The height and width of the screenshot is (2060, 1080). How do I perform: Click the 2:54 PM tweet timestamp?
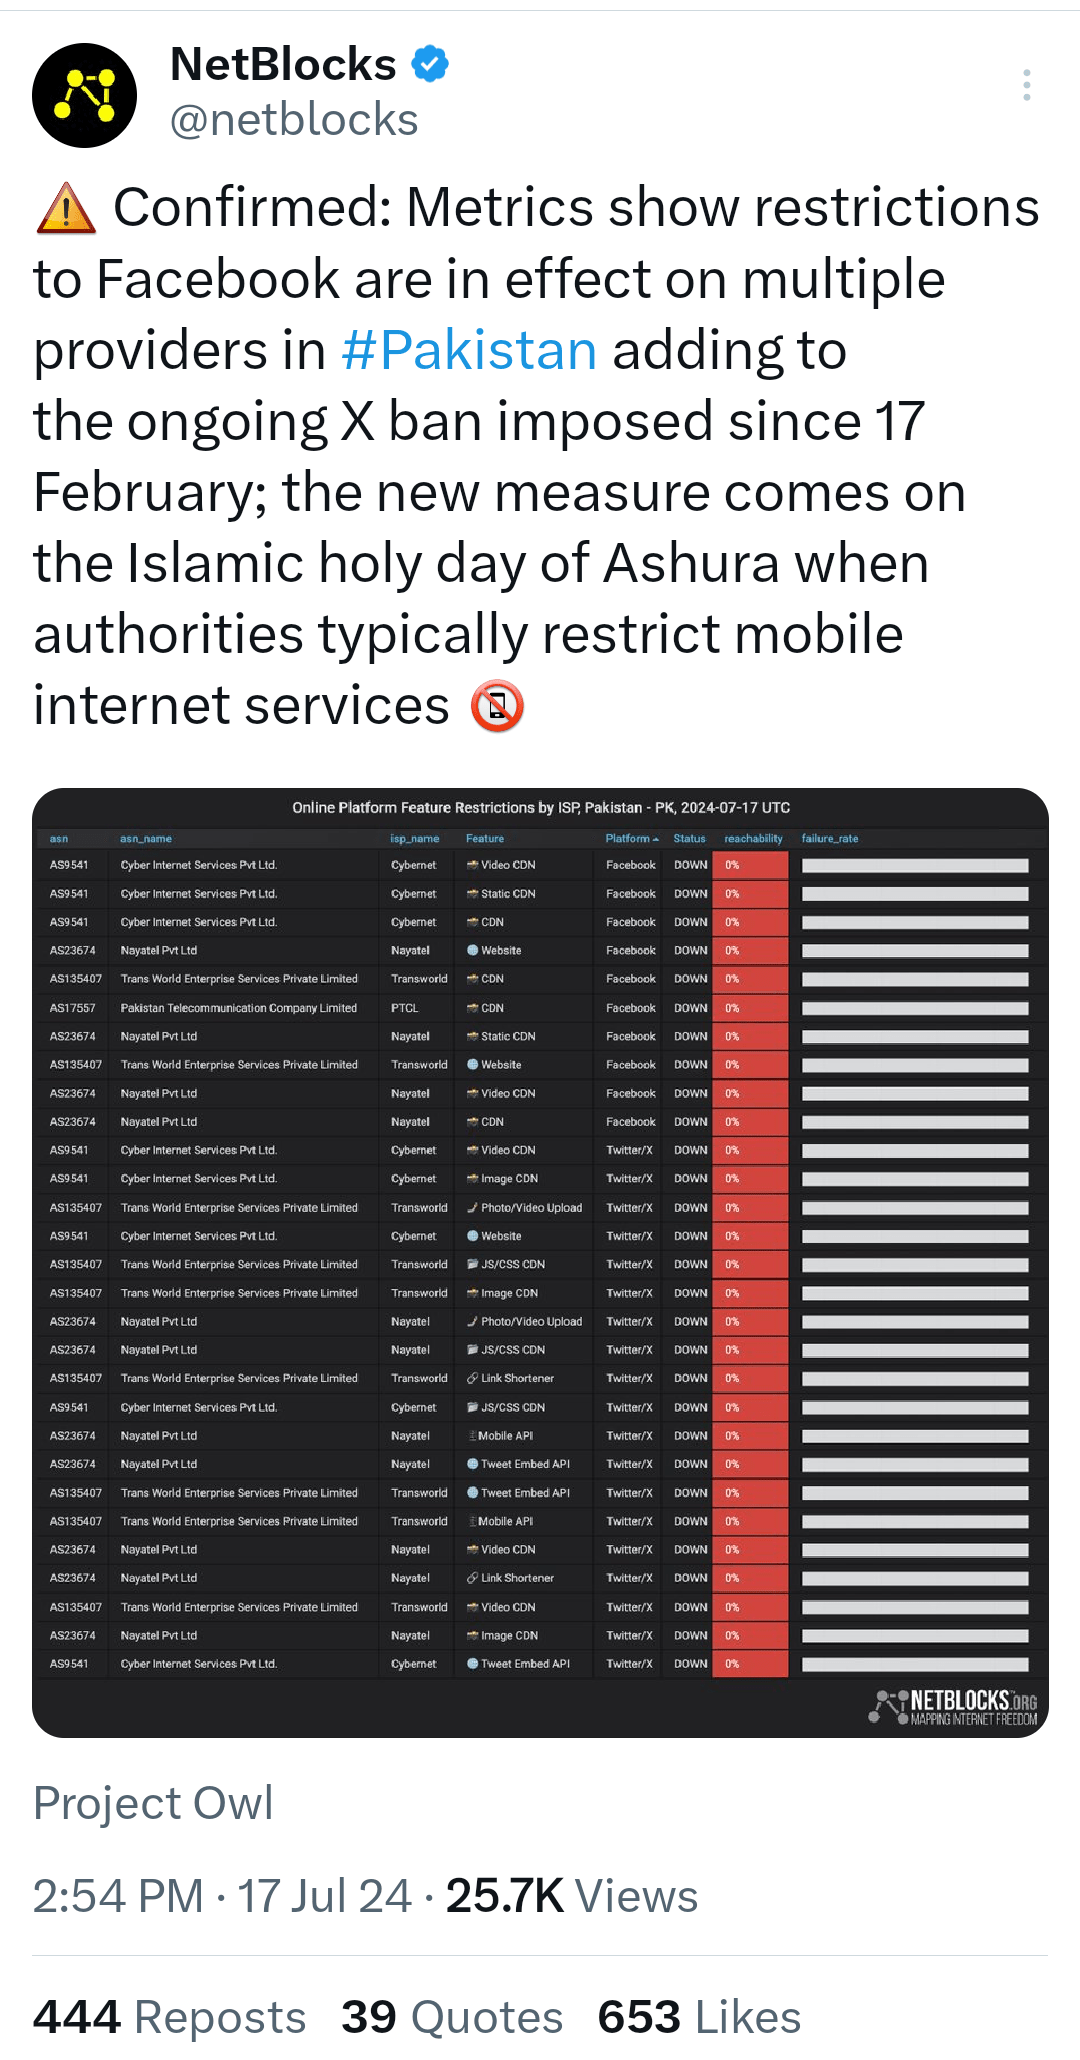click(x=118, y=1896)
